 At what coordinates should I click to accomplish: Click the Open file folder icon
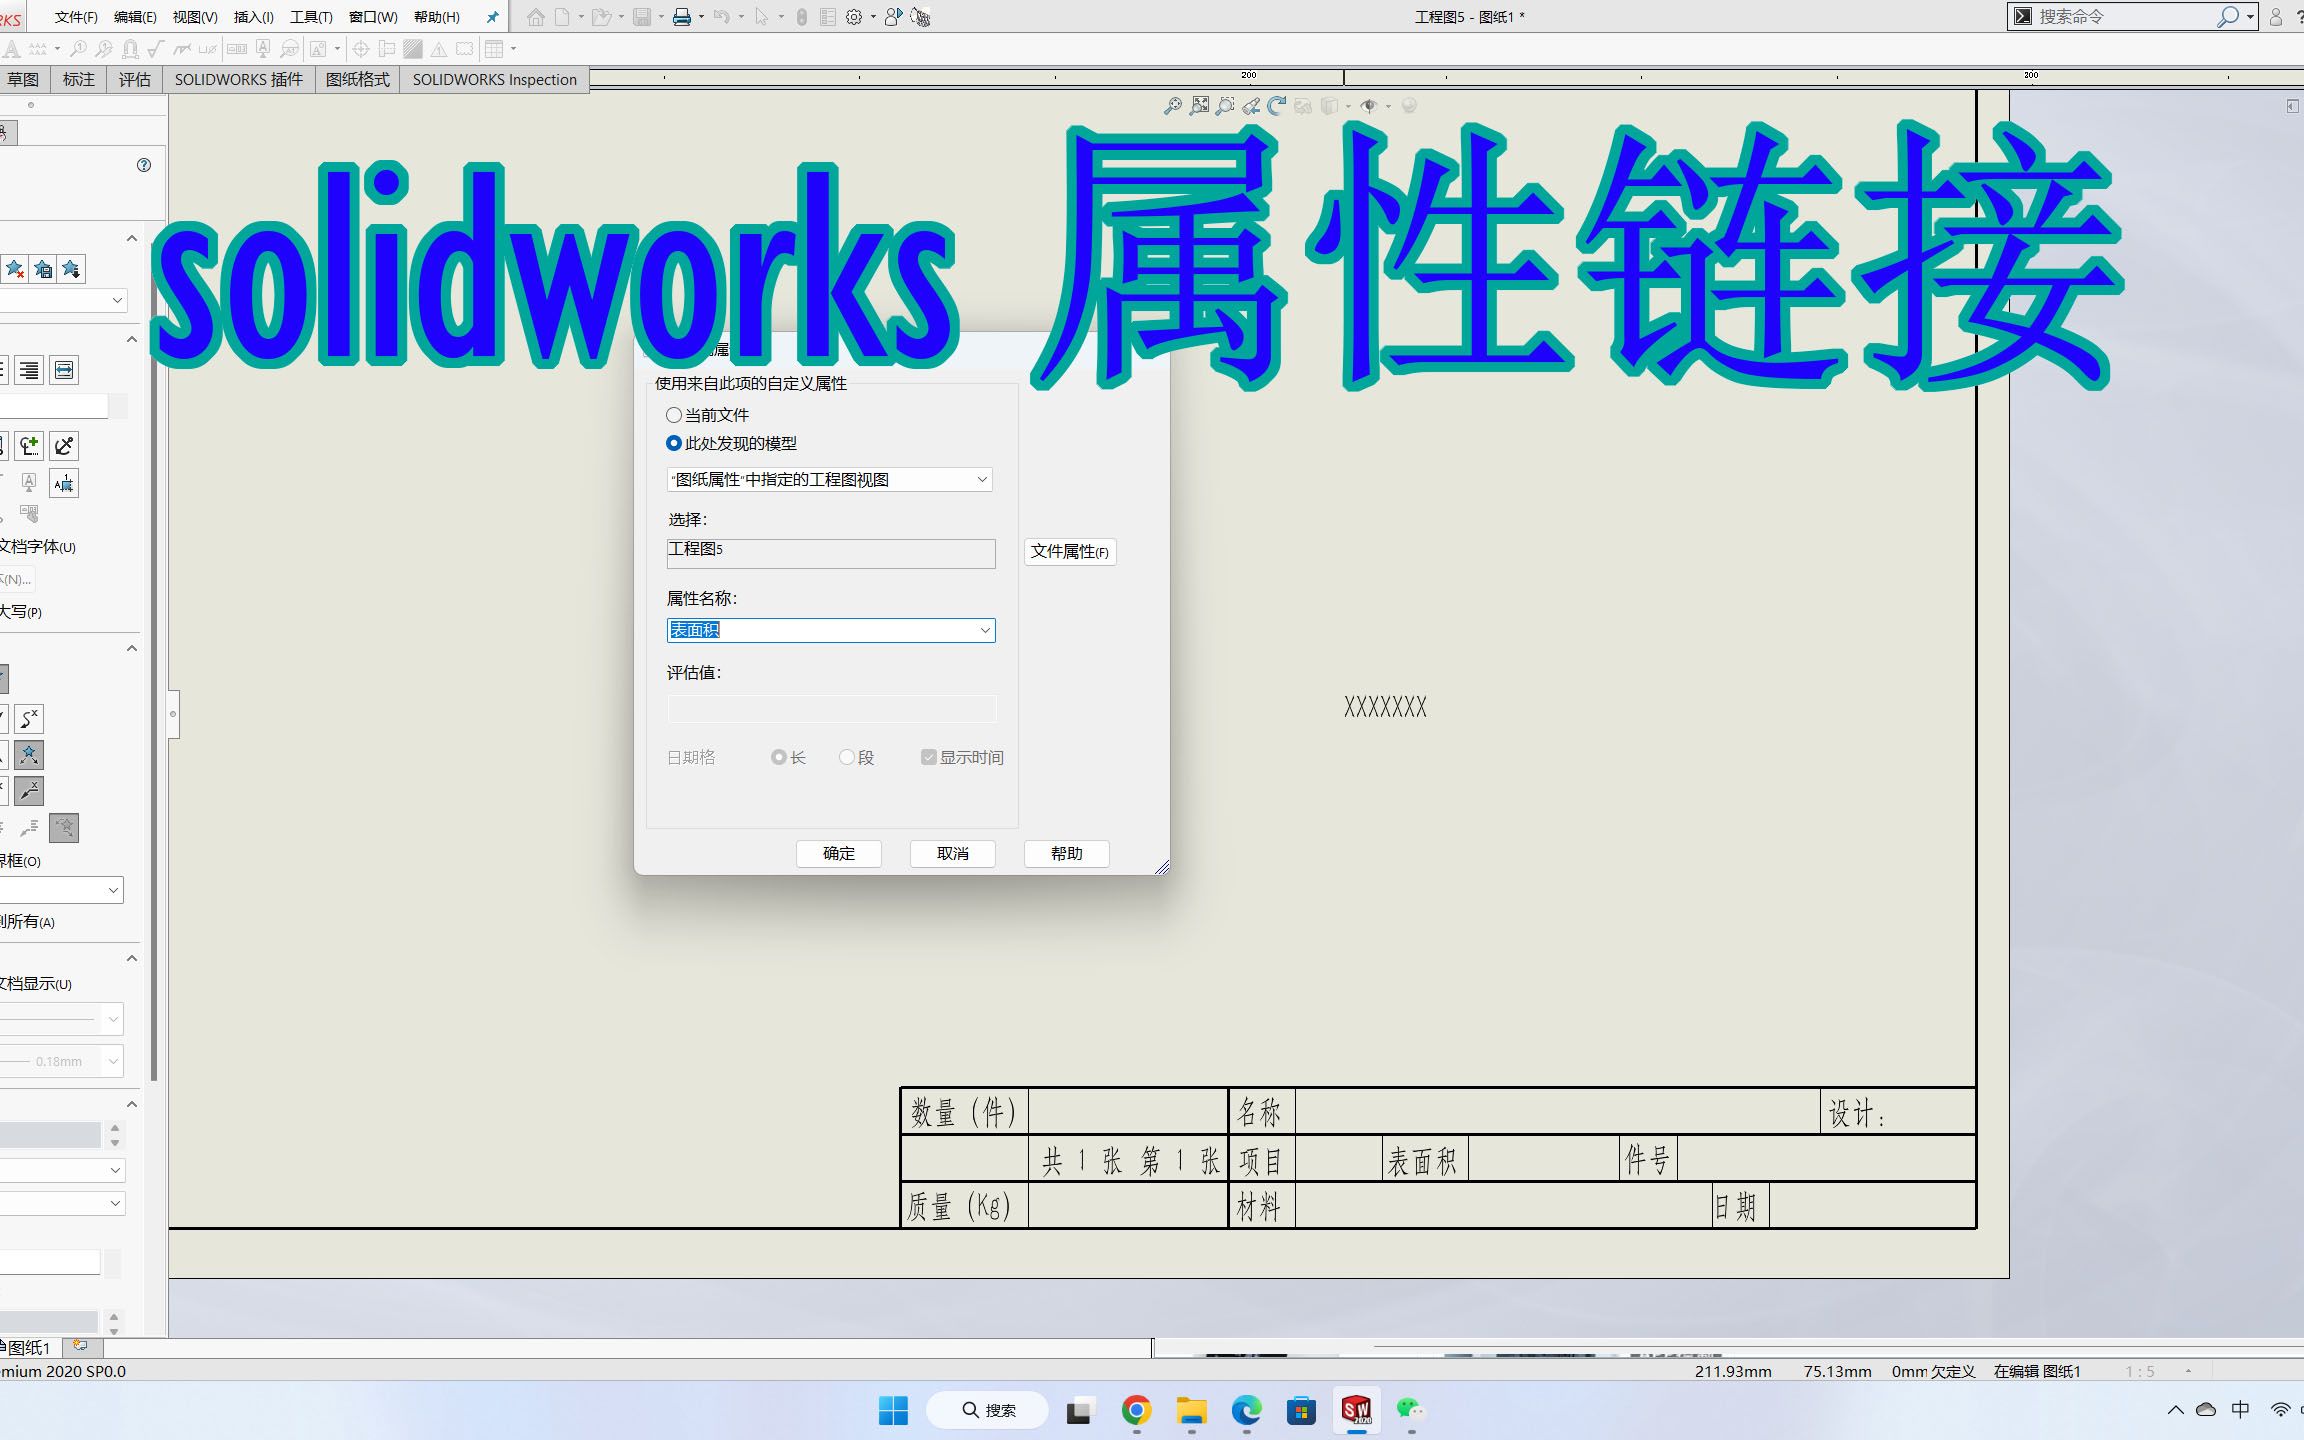tap(601, 17)
